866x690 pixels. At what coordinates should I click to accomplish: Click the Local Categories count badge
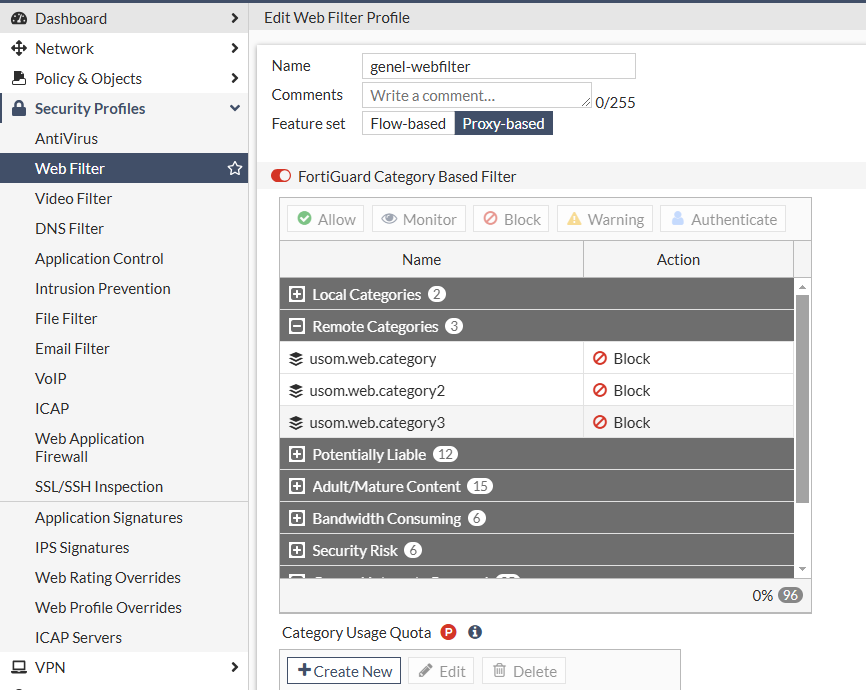coord(437,294)
